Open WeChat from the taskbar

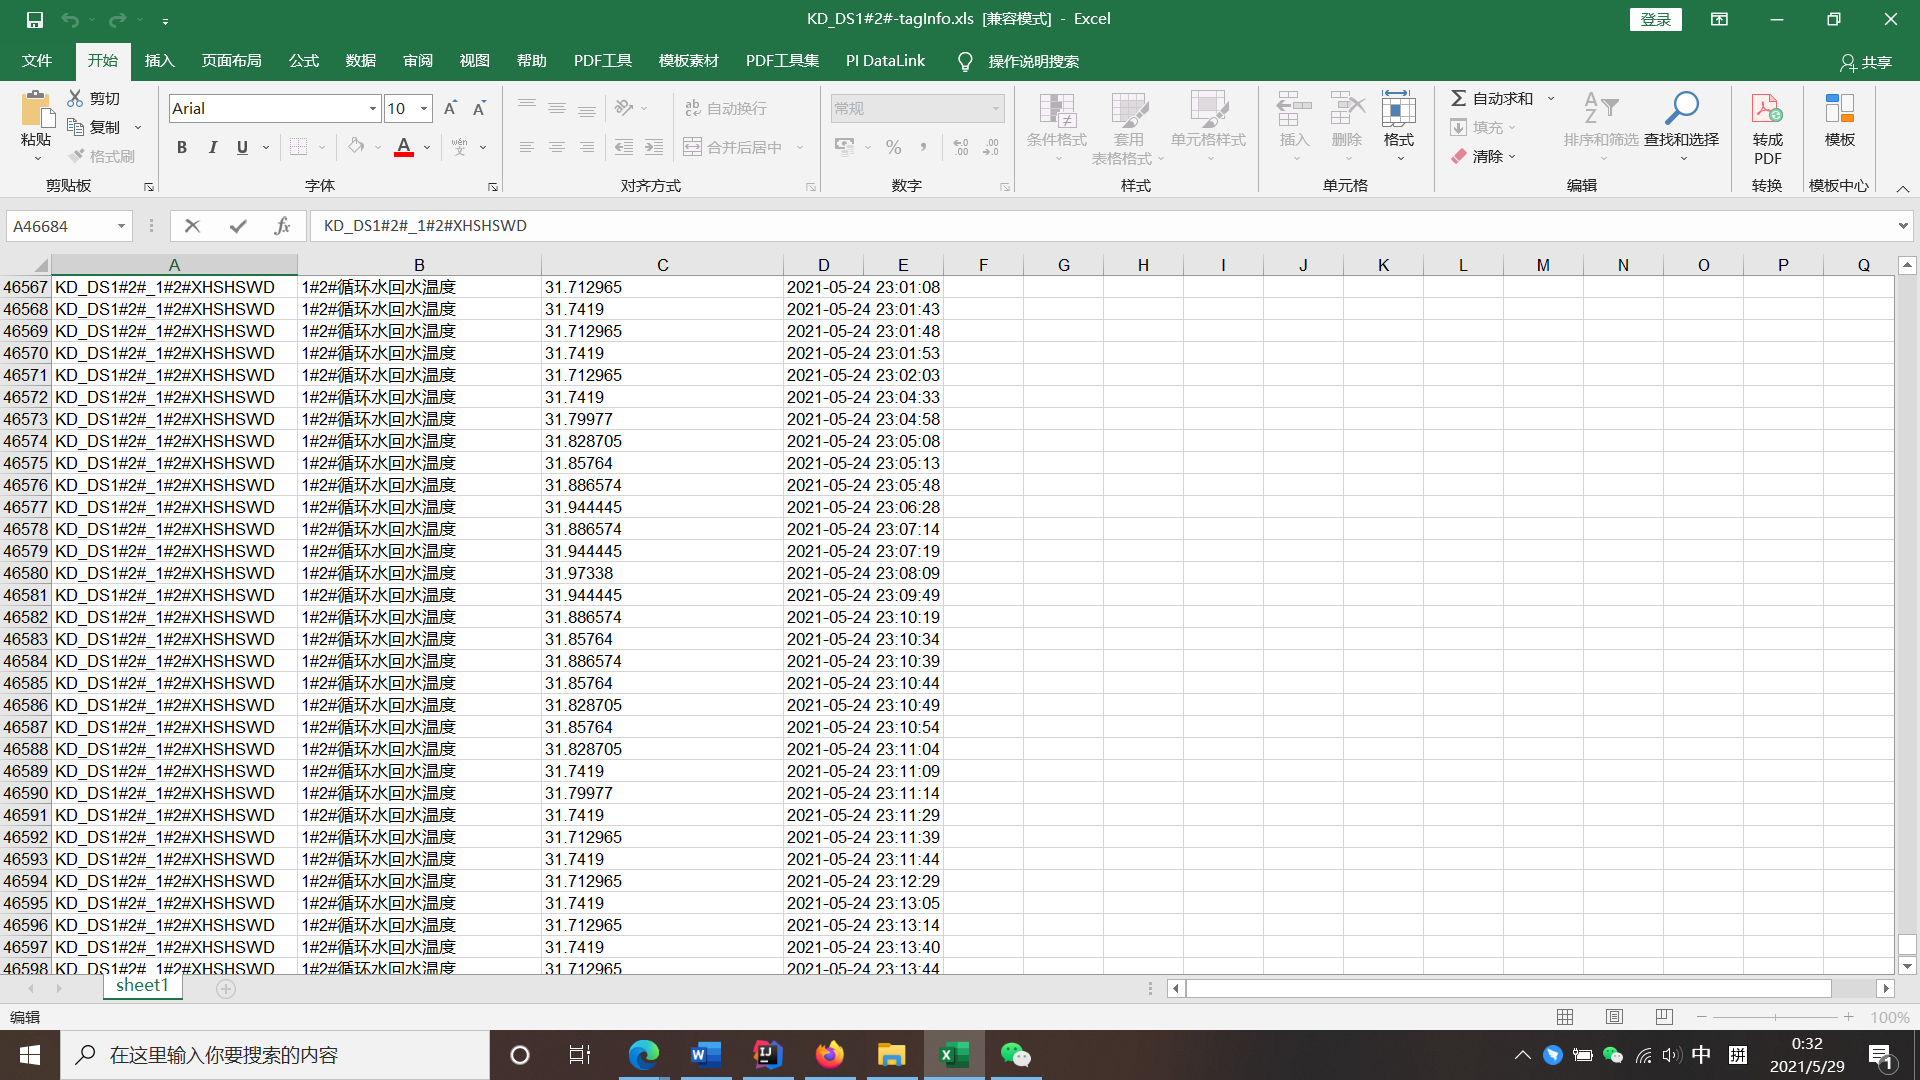point(1015,1055)
